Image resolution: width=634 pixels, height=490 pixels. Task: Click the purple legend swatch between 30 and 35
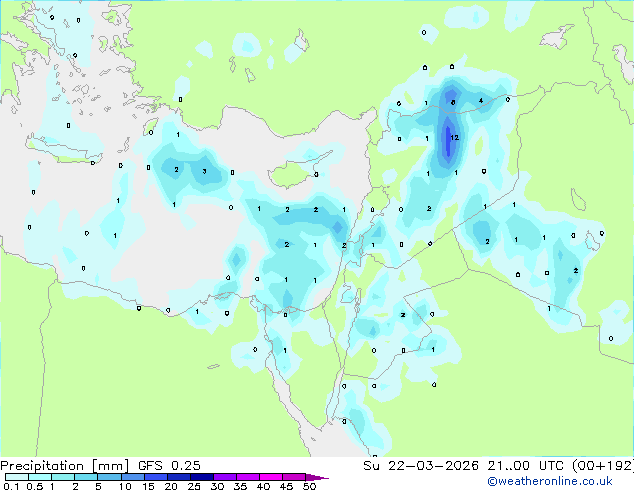point(225,477)
